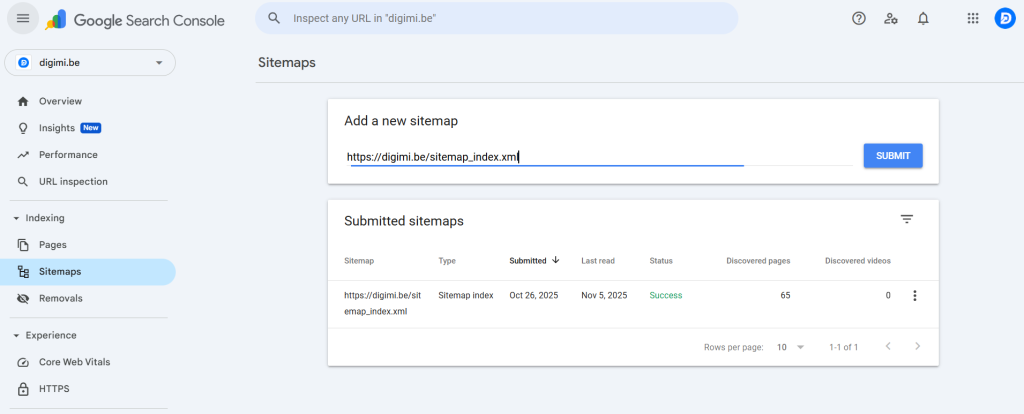The image size is (1024, 414).
Task: Open the Help icon
Action: coord(859,19)
